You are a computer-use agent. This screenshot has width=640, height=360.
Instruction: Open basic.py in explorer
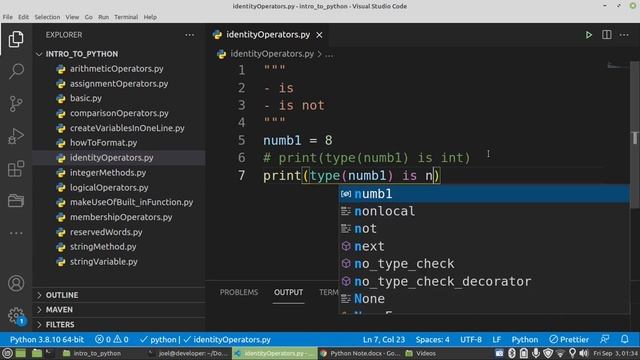pyautogui.click(x=86, y=98)
